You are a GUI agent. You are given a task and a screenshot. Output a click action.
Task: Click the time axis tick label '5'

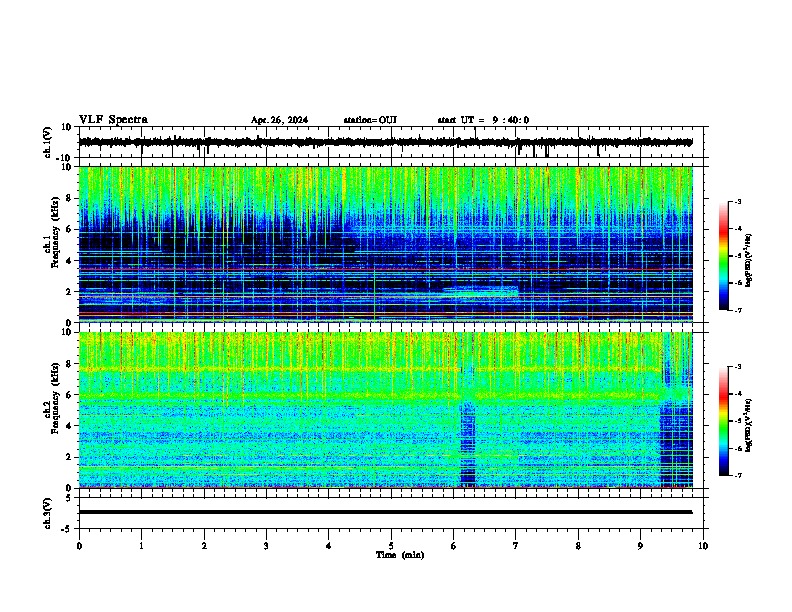(391, 546)
